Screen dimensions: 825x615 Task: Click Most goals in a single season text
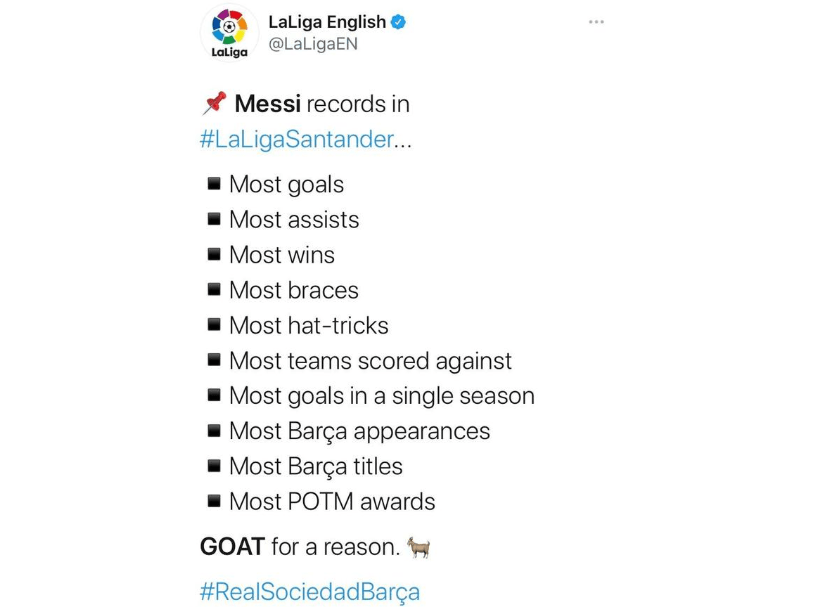point(382,396)
